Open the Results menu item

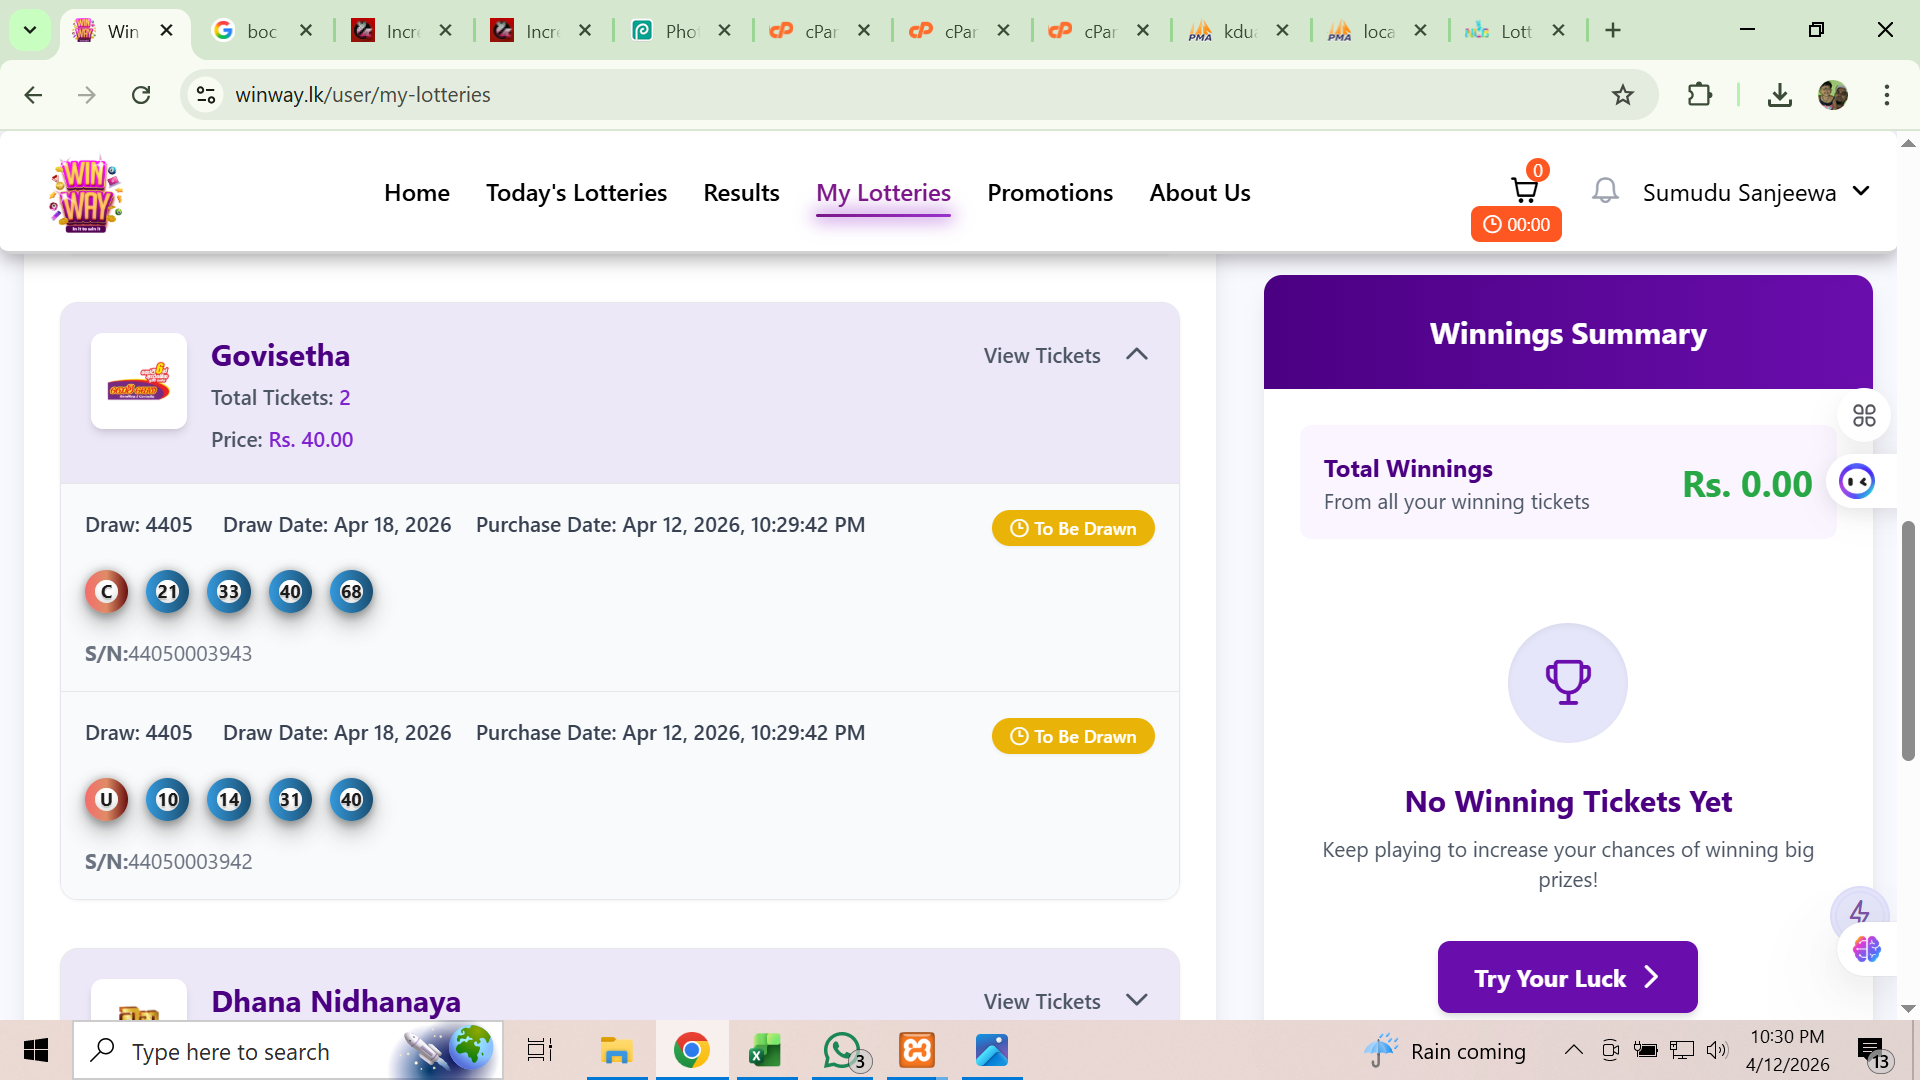pyautogui.click(x=741, y=192)
